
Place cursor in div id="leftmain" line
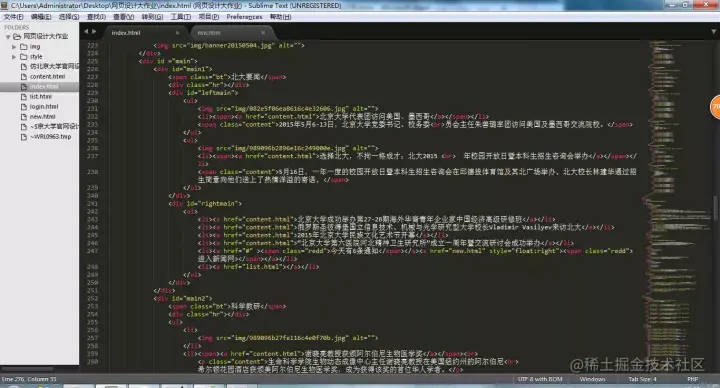[x=203, y=93]
